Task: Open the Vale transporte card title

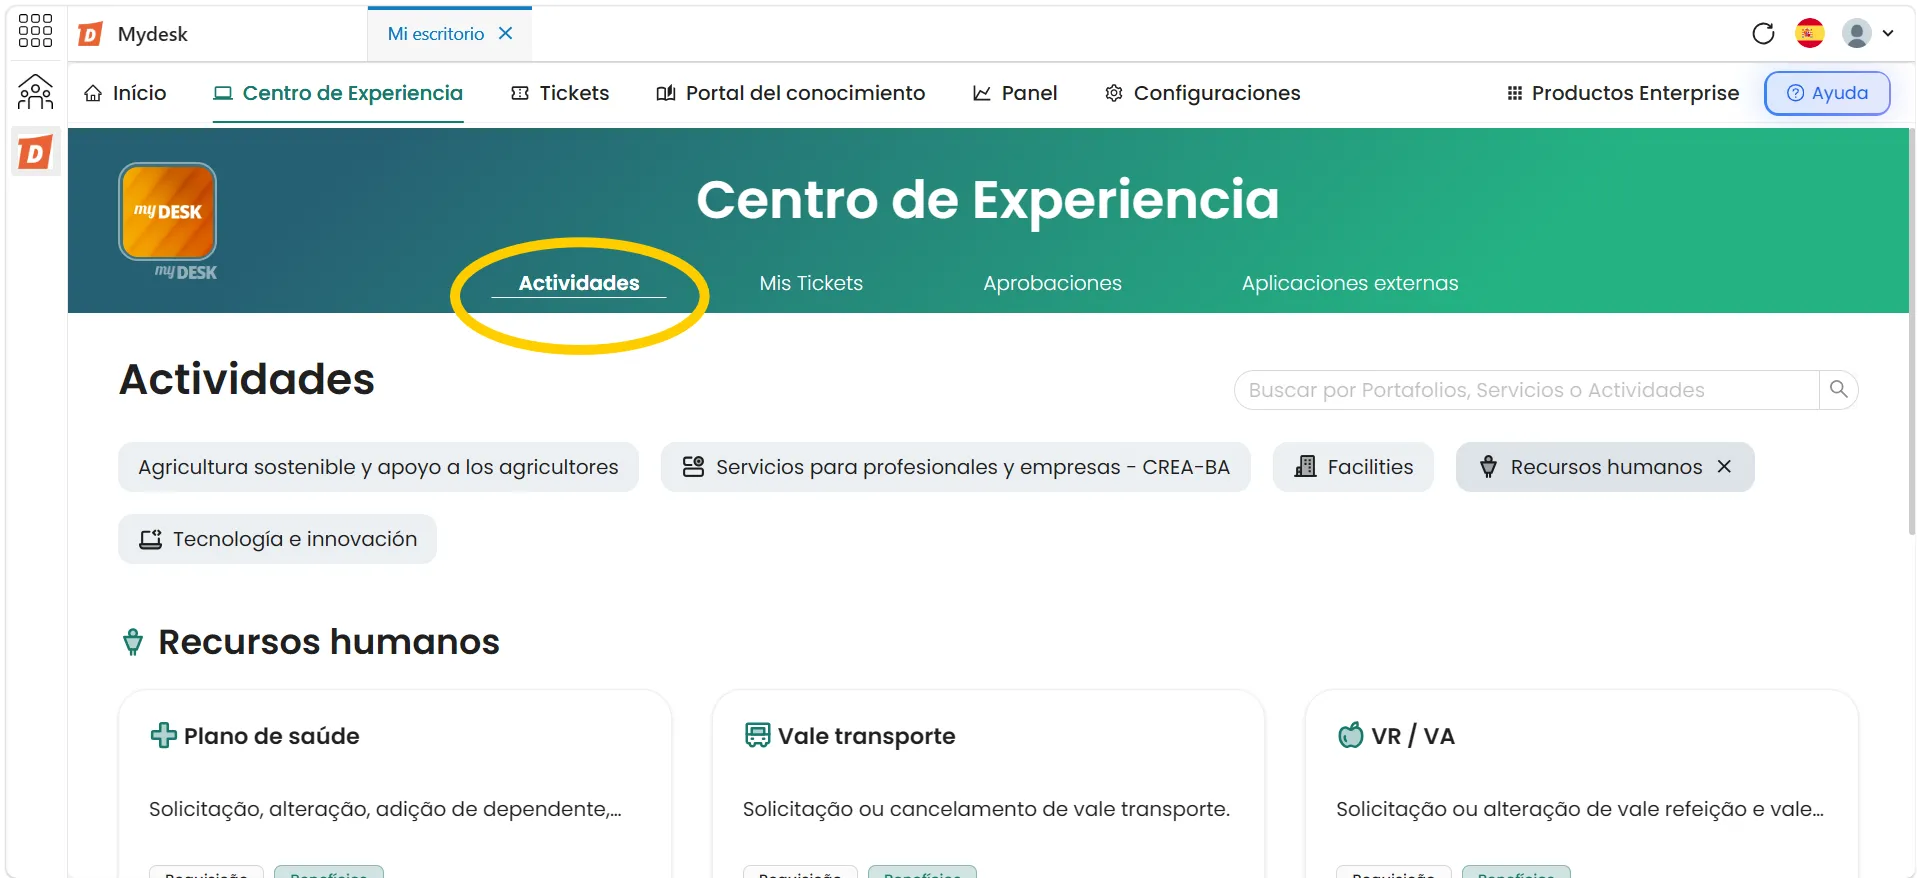Action: [866, 736]
